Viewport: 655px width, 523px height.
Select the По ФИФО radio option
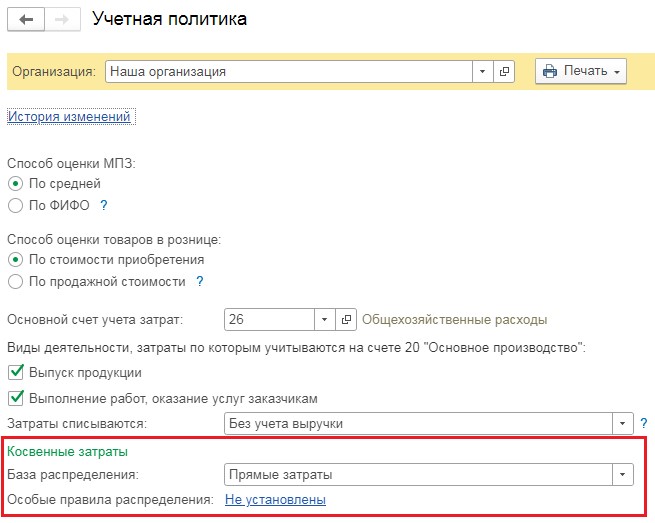tap(15, 206)
